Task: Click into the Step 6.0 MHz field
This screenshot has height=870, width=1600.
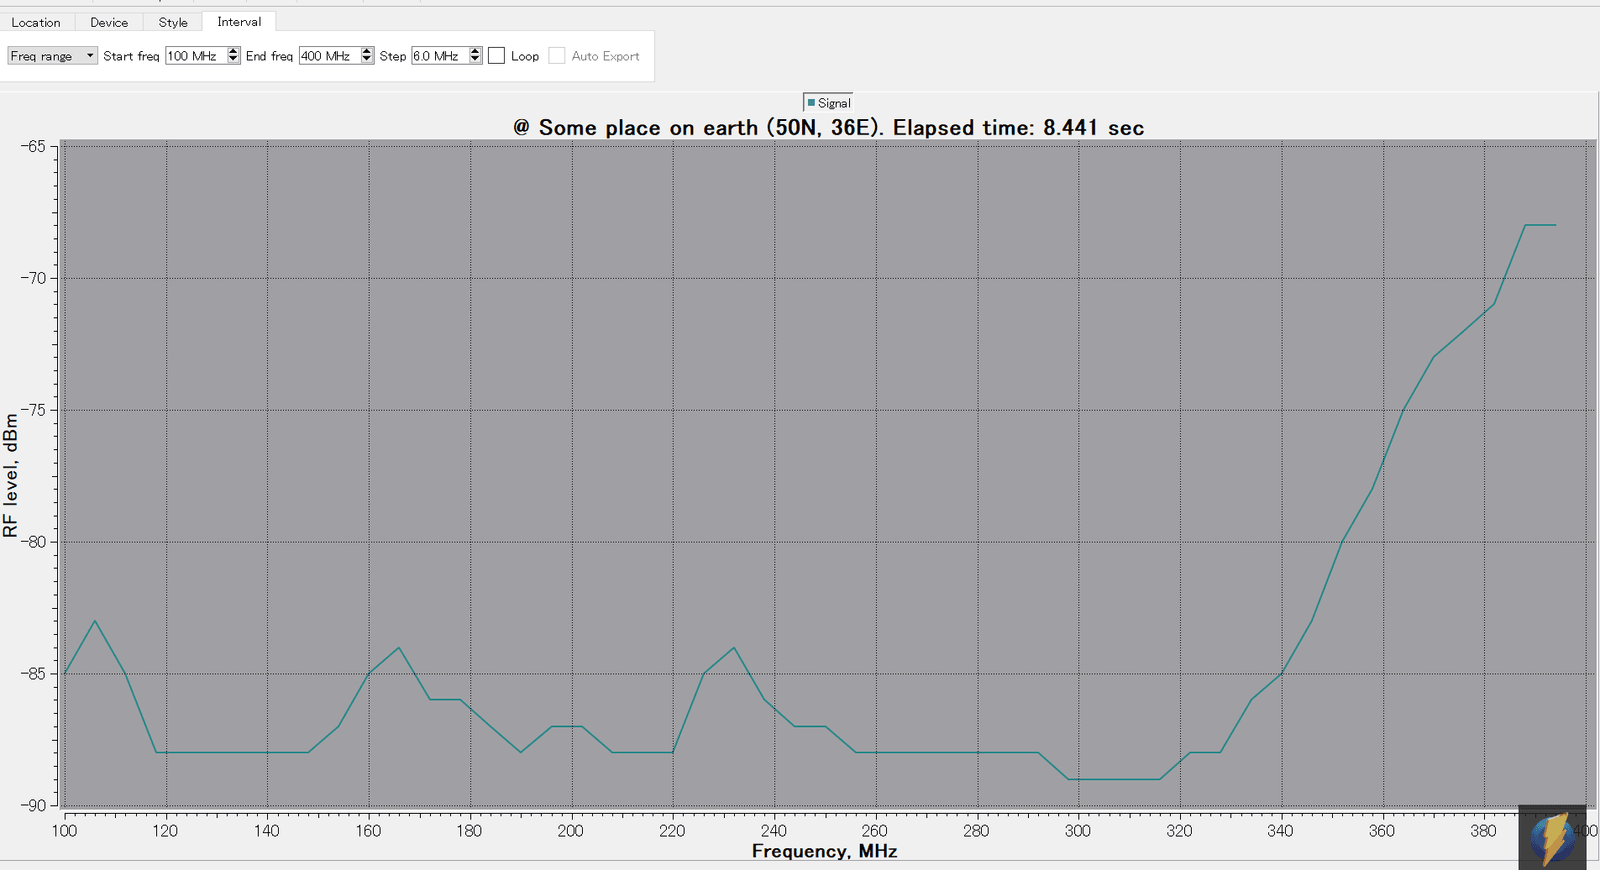Action: [x=439, y=56]
